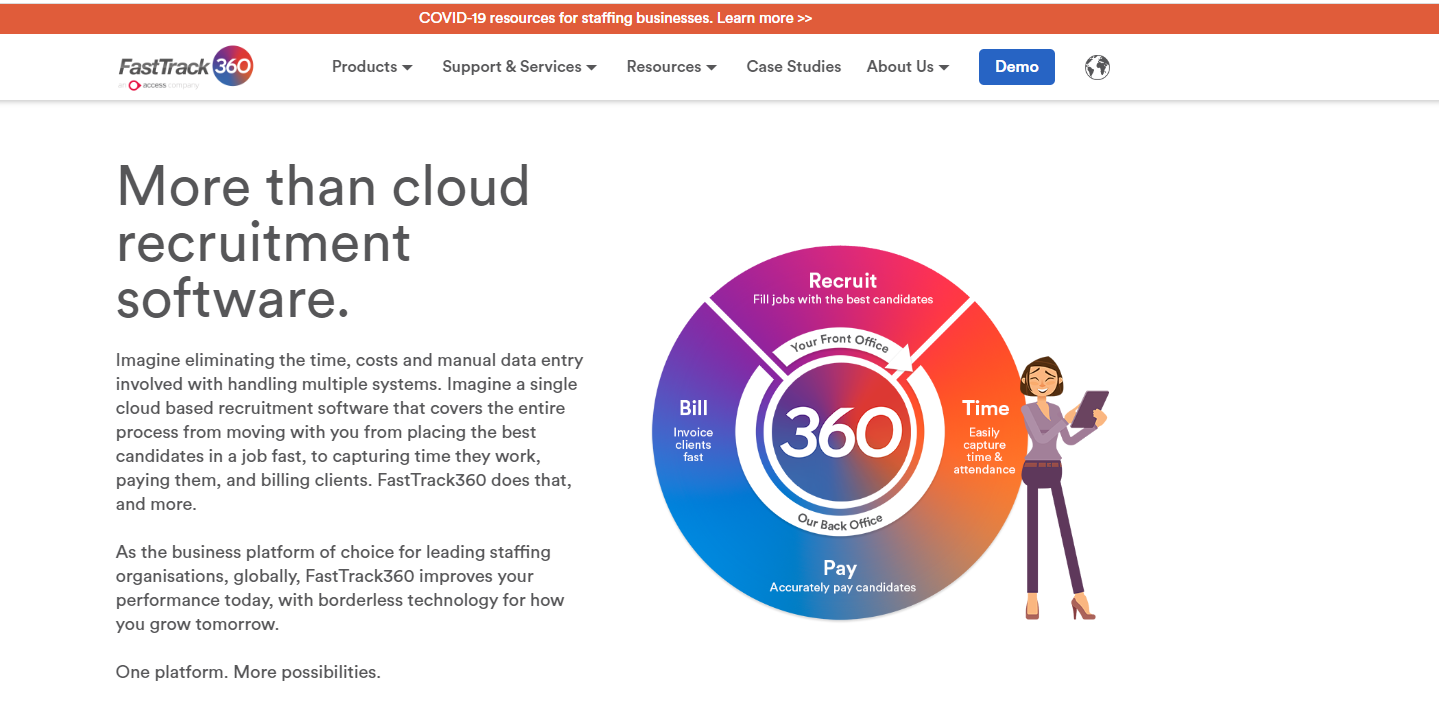Click the FastTrack360 logo
Screen dimensions: 1439x722
(186, 66)
